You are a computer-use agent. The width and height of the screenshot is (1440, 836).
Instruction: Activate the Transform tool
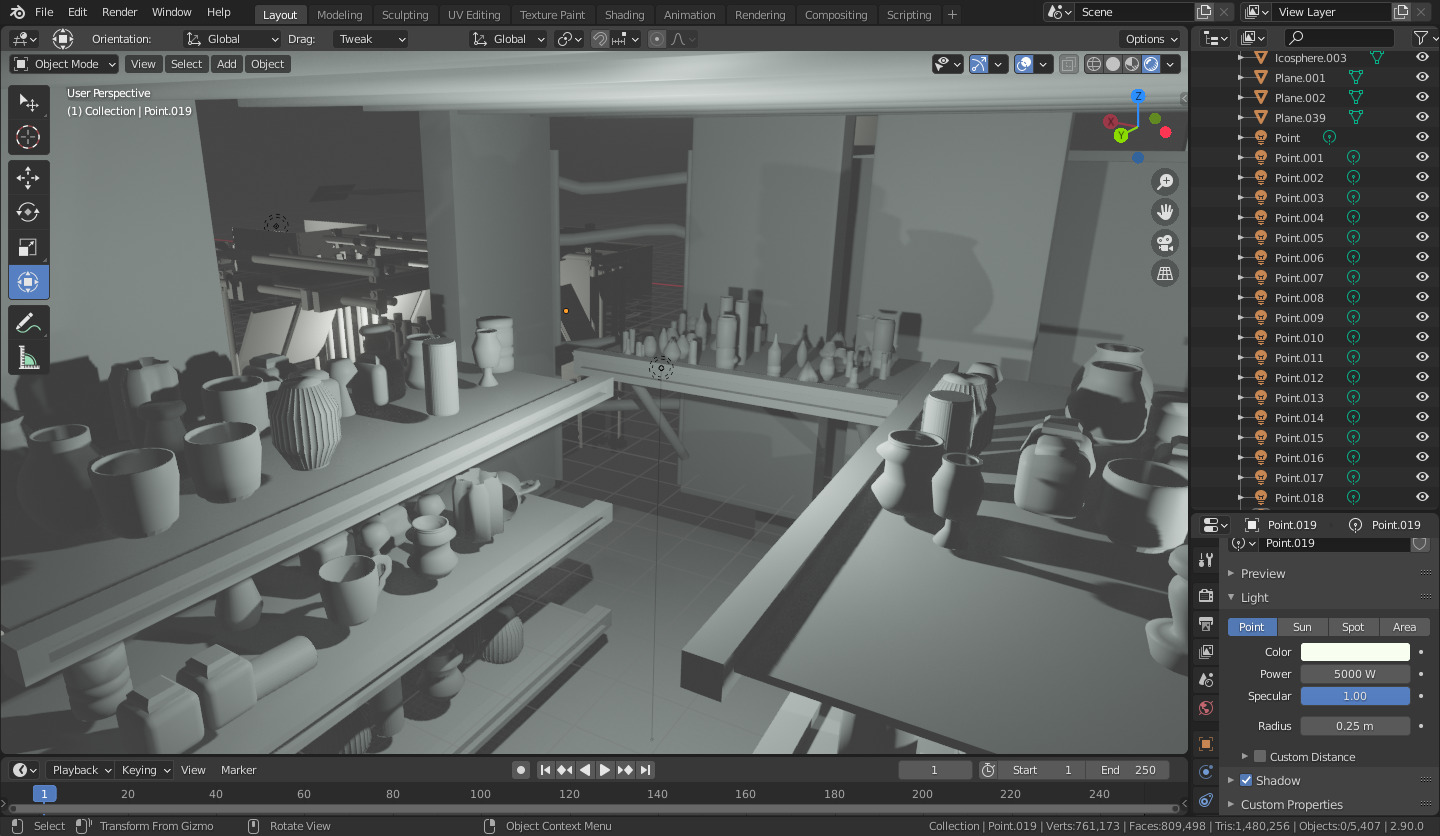[x=28, y=282]
